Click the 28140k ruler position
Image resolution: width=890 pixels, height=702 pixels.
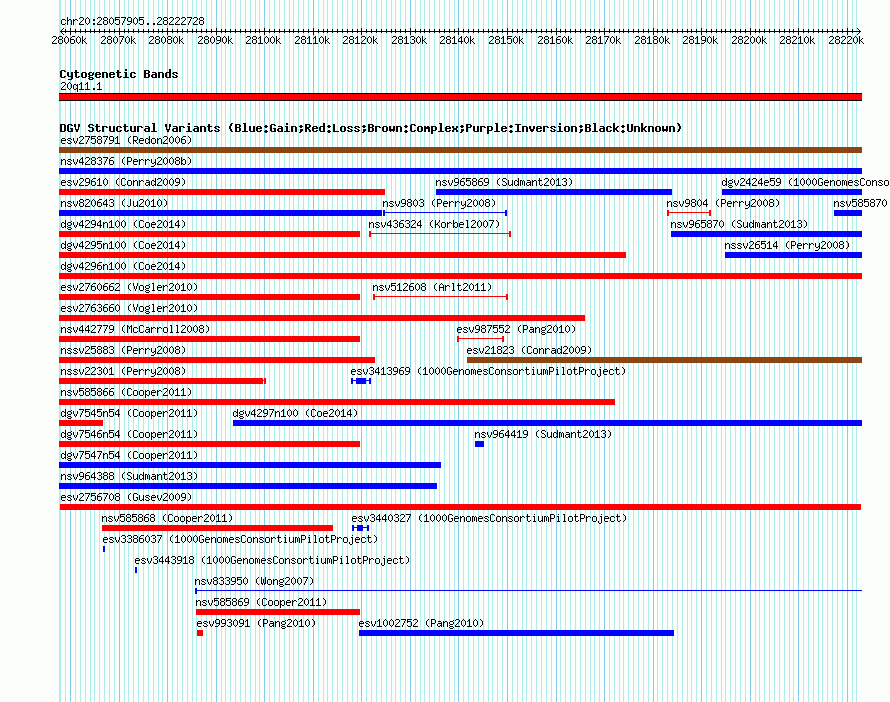point(457,40)
